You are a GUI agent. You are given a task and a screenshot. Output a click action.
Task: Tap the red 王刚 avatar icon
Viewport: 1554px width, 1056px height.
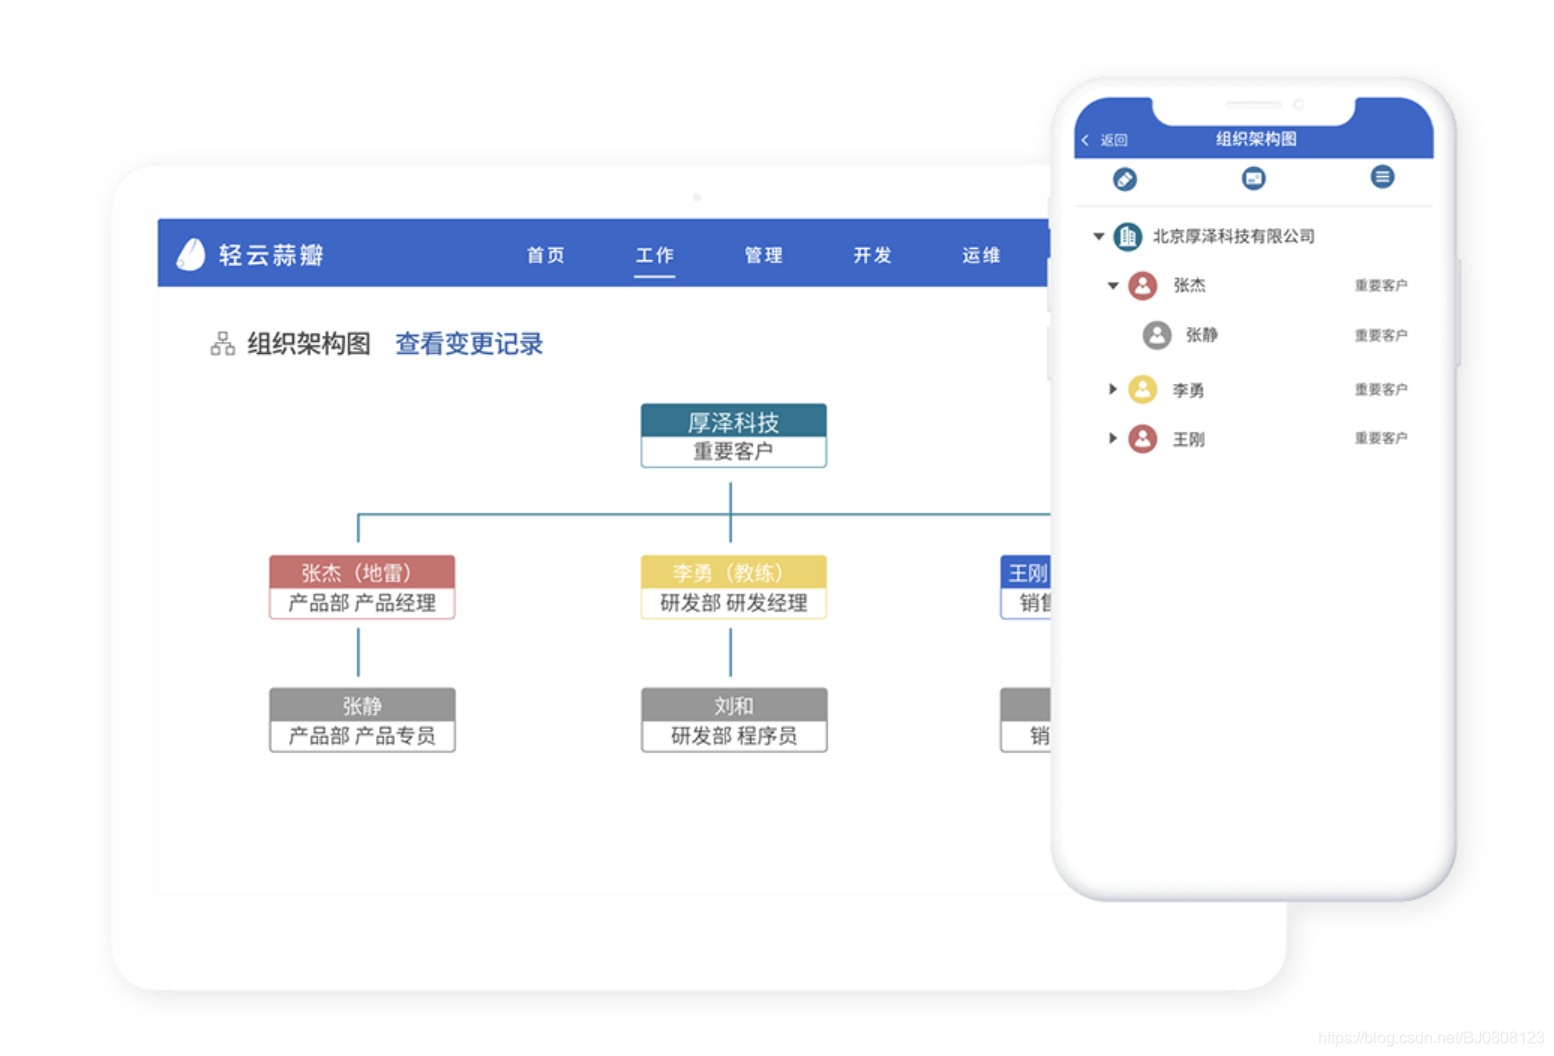pos(1143,438)
